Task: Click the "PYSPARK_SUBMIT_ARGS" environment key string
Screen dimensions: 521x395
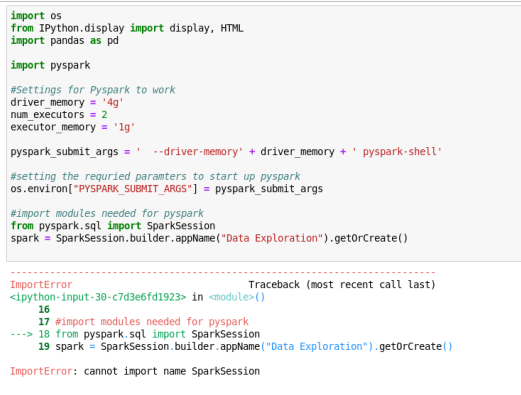Action: [x=133, y=189]
